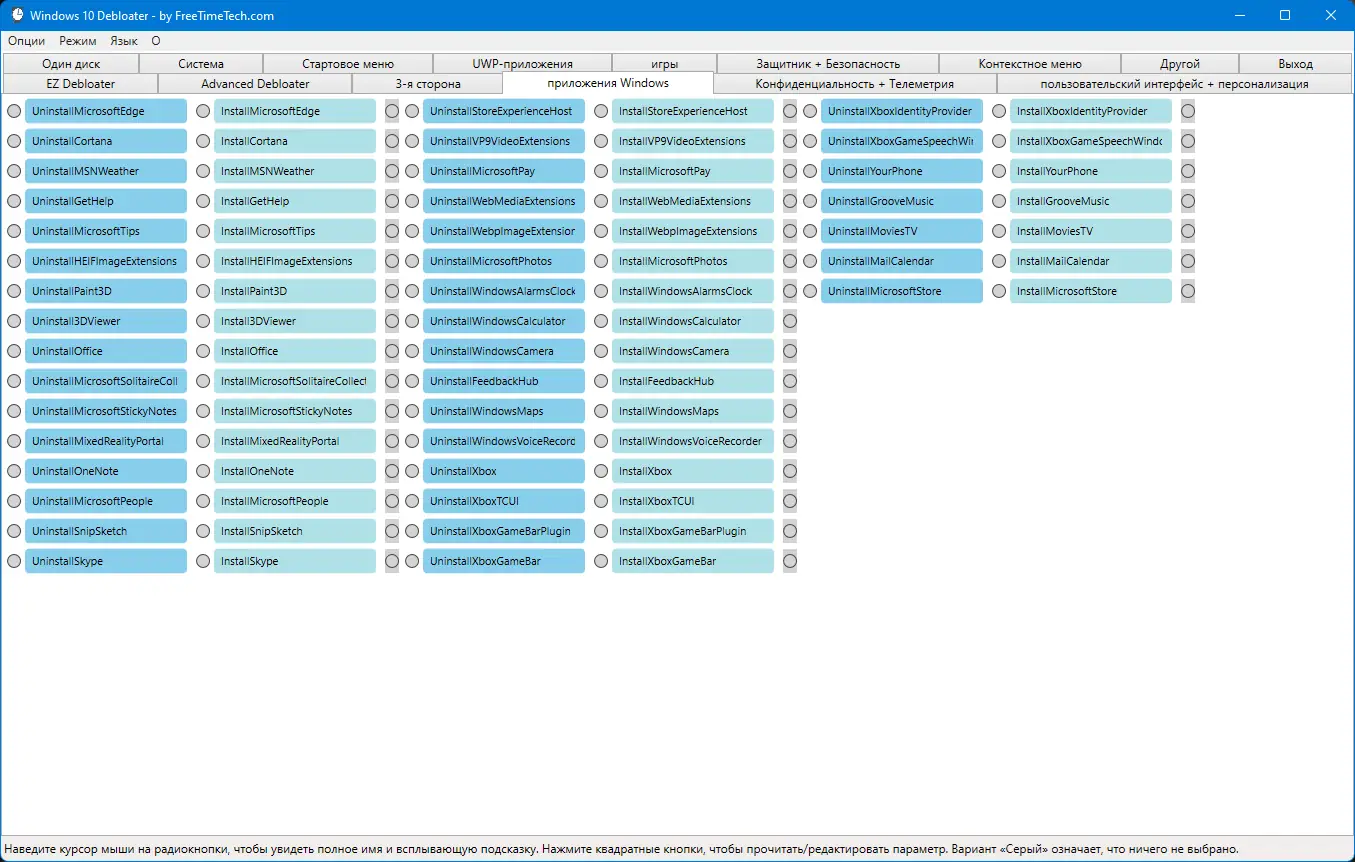The image size is (1355, 862).
Task: Click gray square button right of InstallStoreExperienceHost
Action: (x=790, y=111)
